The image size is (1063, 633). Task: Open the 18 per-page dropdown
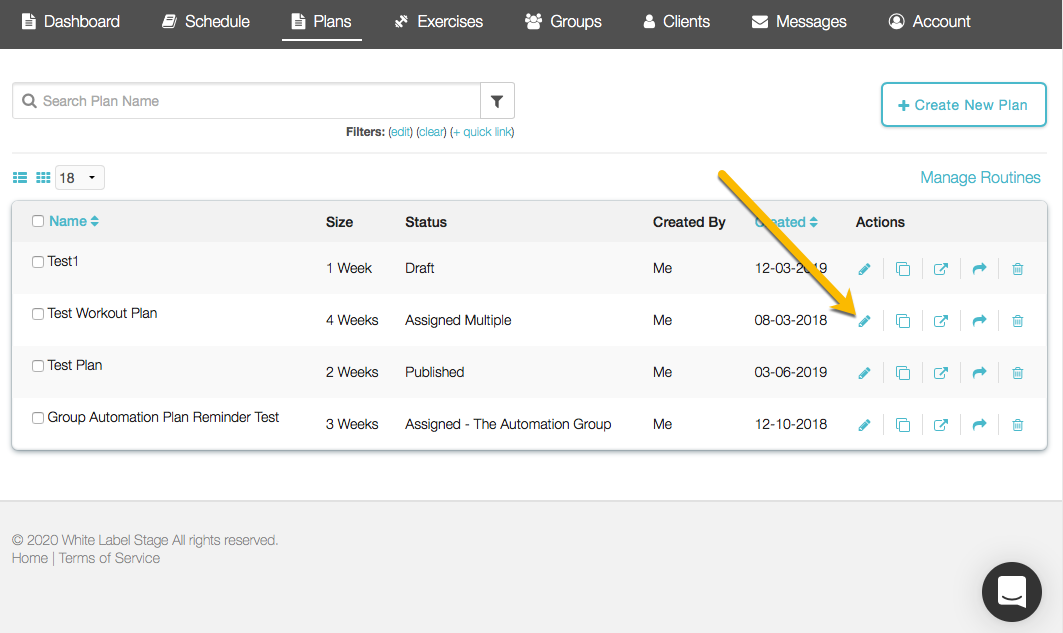tap(80, 178)
